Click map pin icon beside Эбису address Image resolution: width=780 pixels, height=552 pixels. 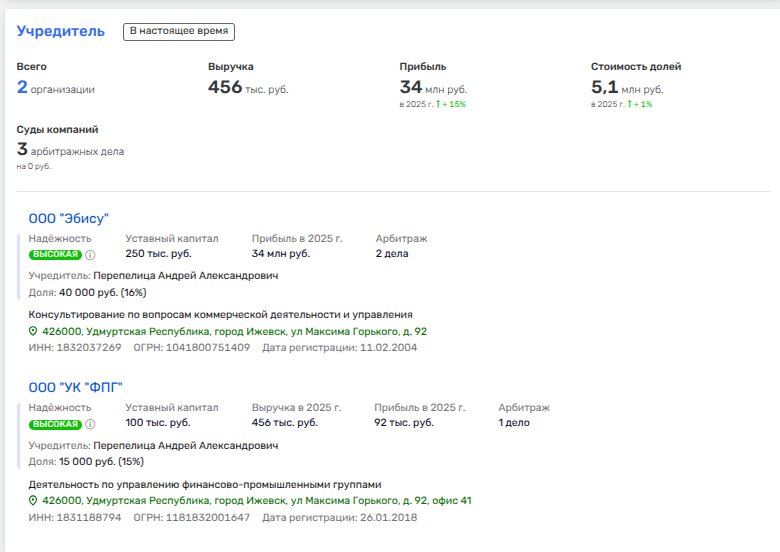click(33, 331)
